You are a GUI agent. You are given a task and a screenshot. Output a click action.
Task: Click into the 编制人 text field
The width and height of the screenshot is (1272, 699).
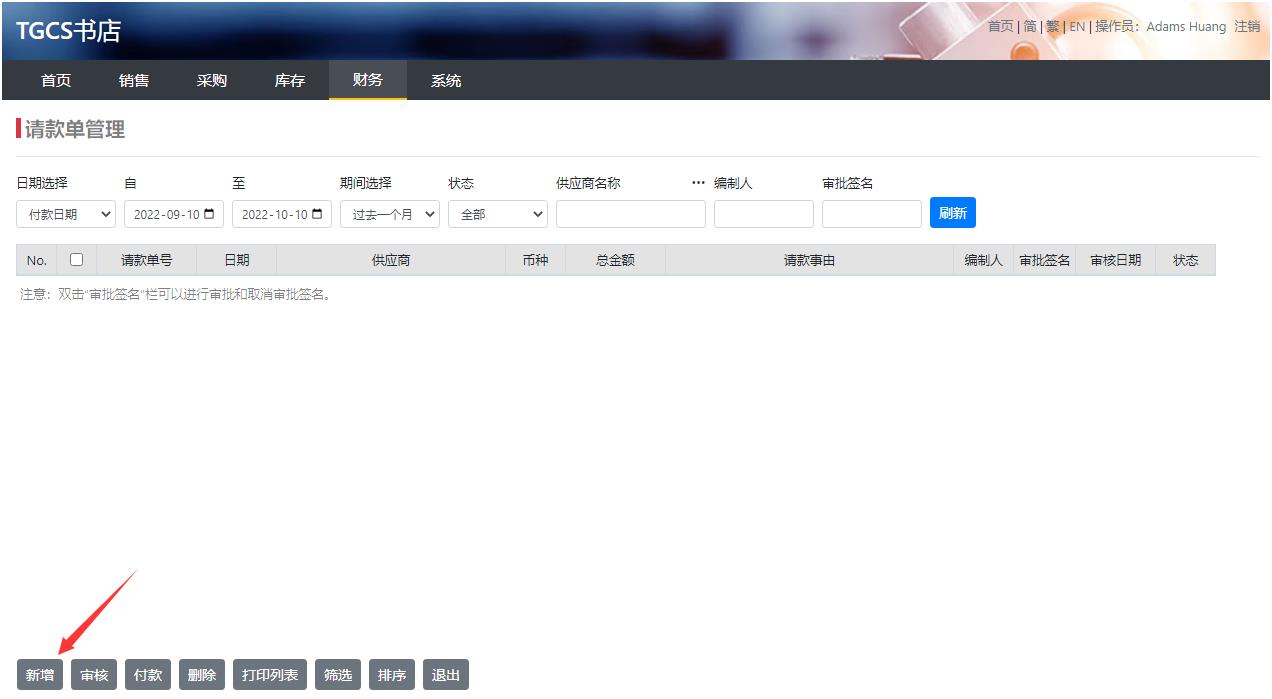point(764,214)
